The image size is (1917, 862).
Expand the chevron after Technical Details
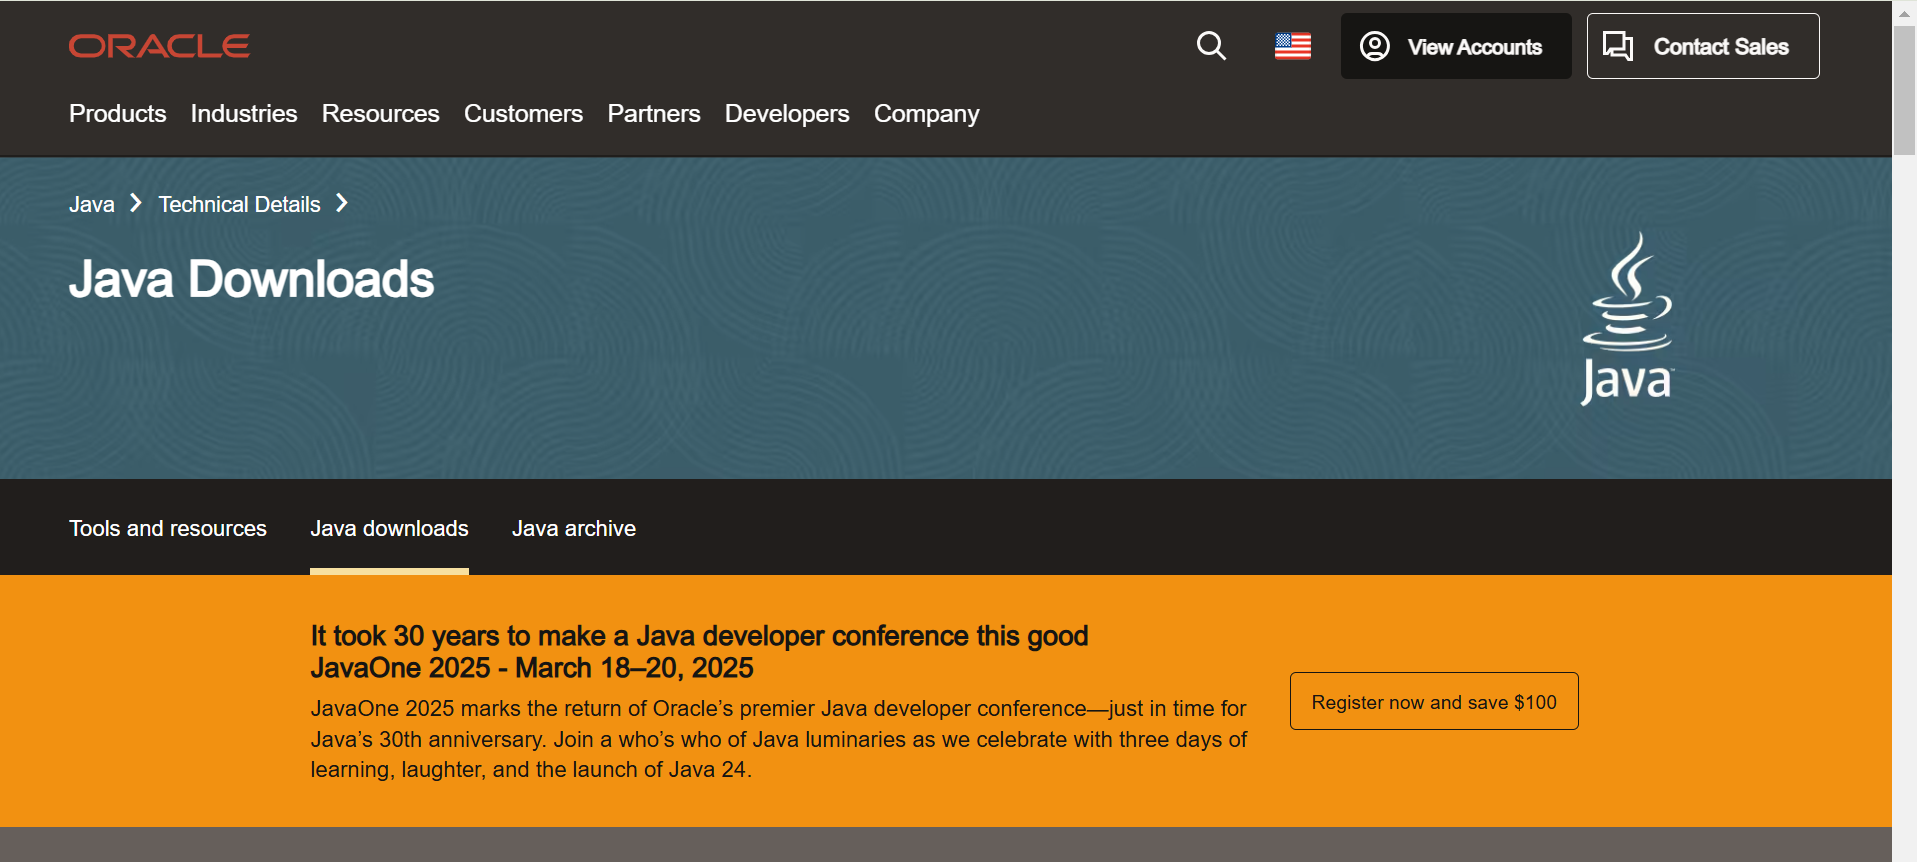(x=342, y=204)
